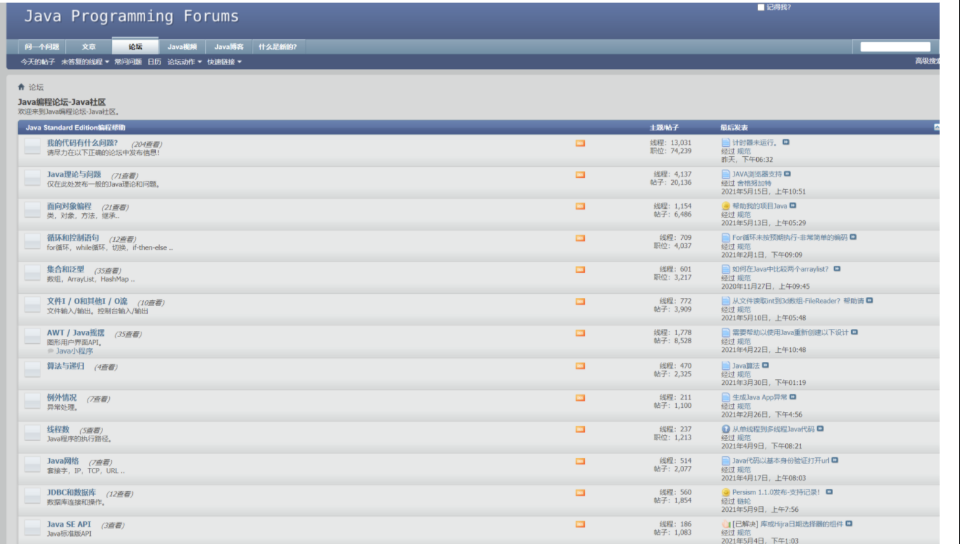The image size is (960, 544).
Task: Open the 我的代码有什么问题? forum
Action: (x=82, y=143)
